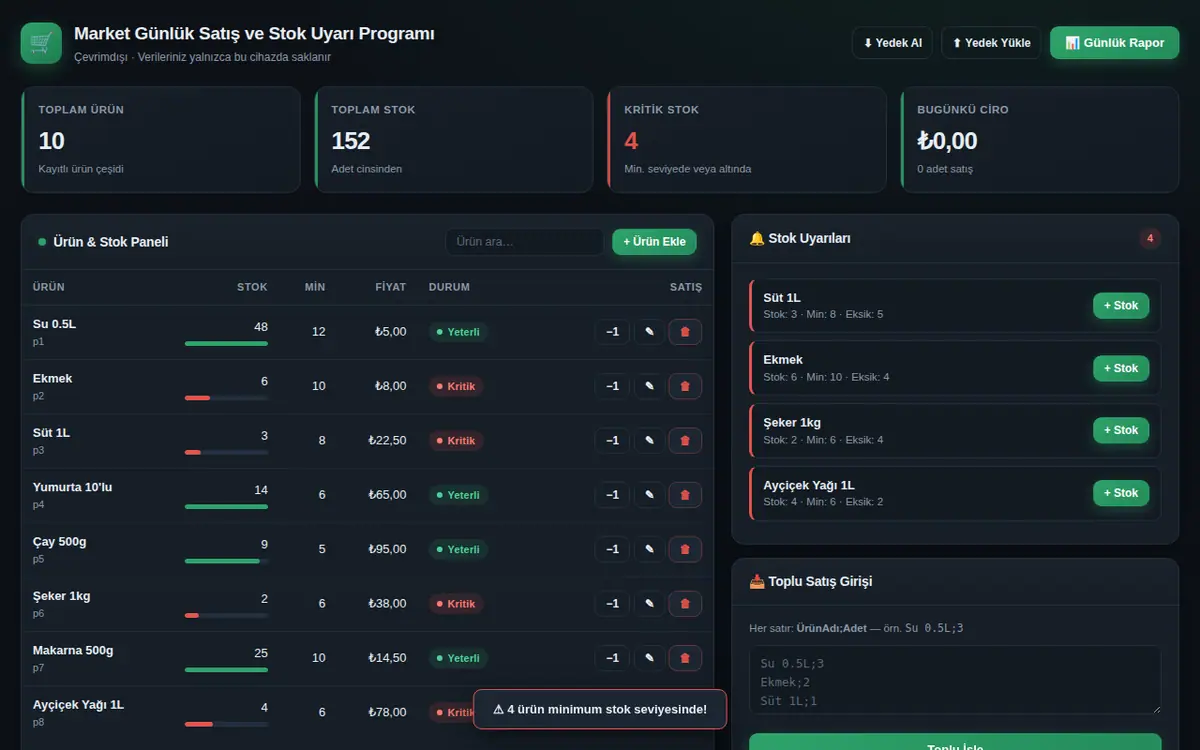The height and width of the screenshot is (750, 1200).
Task: Sell one unit of Makarna 500g
Action: point(612,658)
